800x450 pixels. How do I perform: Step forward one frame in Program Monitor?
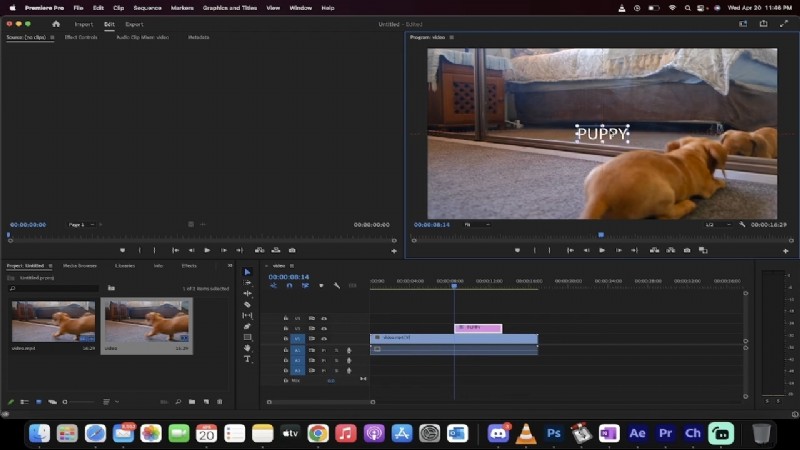618,251
